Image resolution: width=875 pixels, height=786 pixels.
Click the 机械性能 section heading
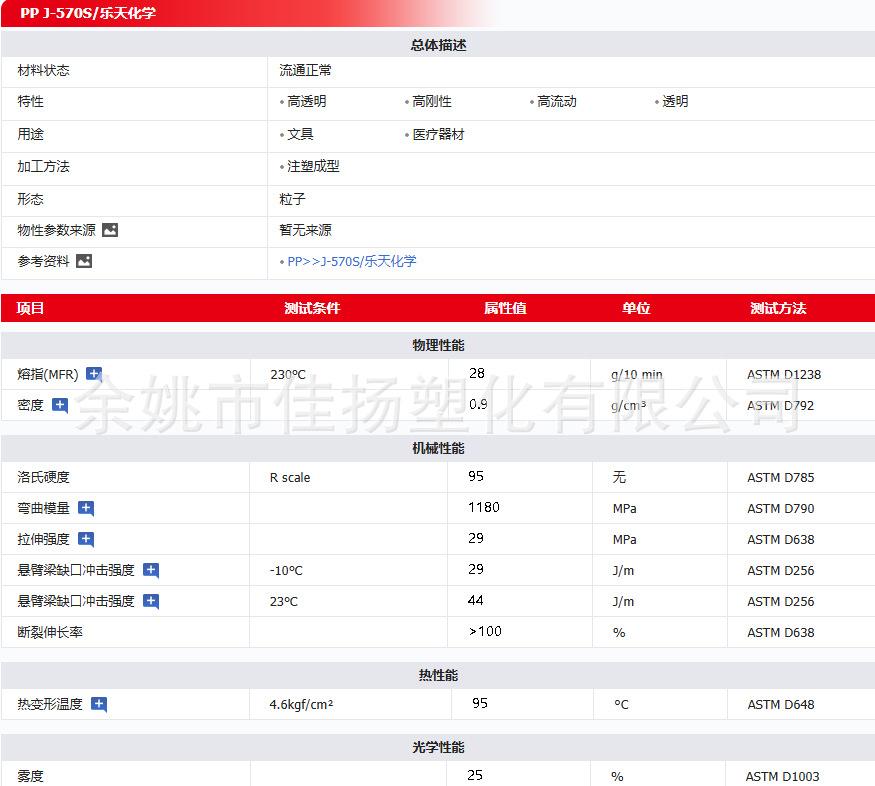(x=438, y=448)
